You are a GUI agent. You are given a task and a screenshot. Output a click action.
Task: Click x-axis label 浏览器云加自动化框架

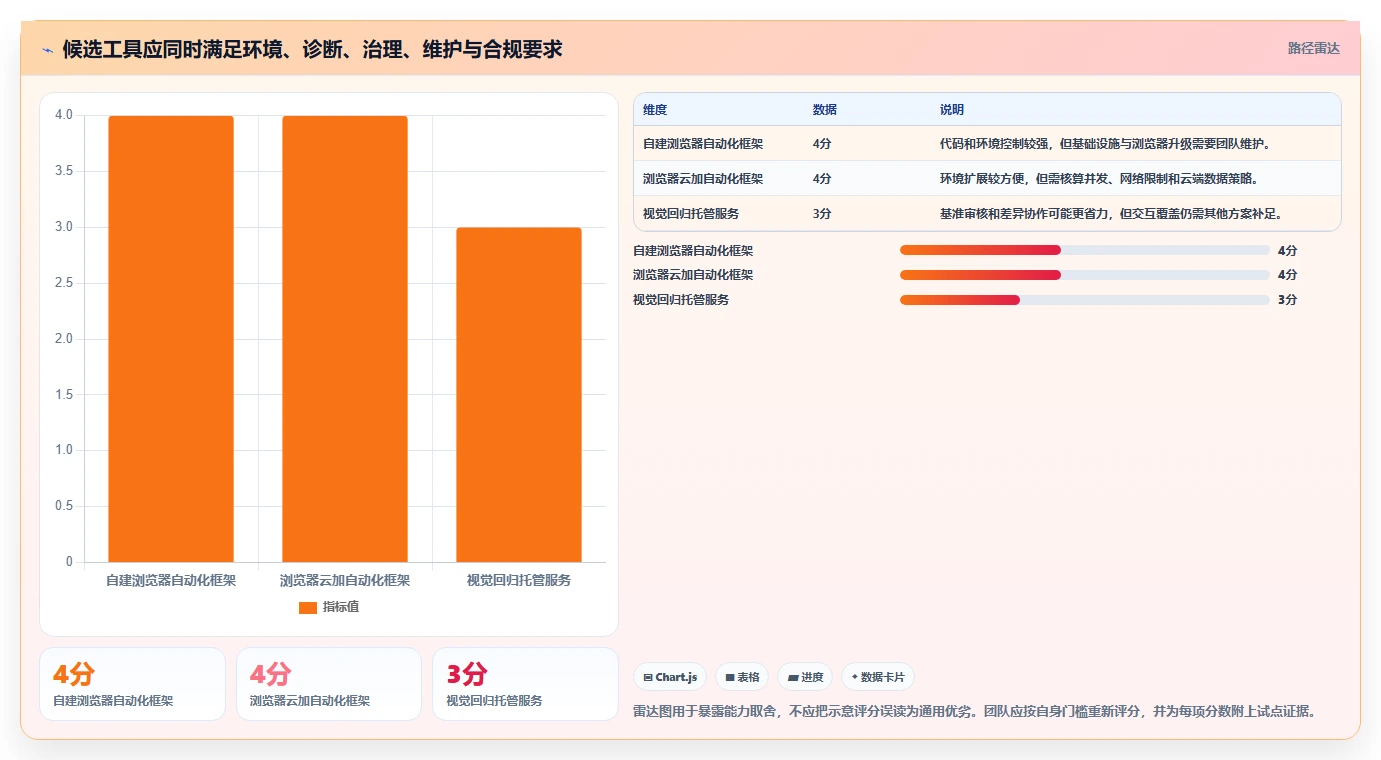pos(345,580)
